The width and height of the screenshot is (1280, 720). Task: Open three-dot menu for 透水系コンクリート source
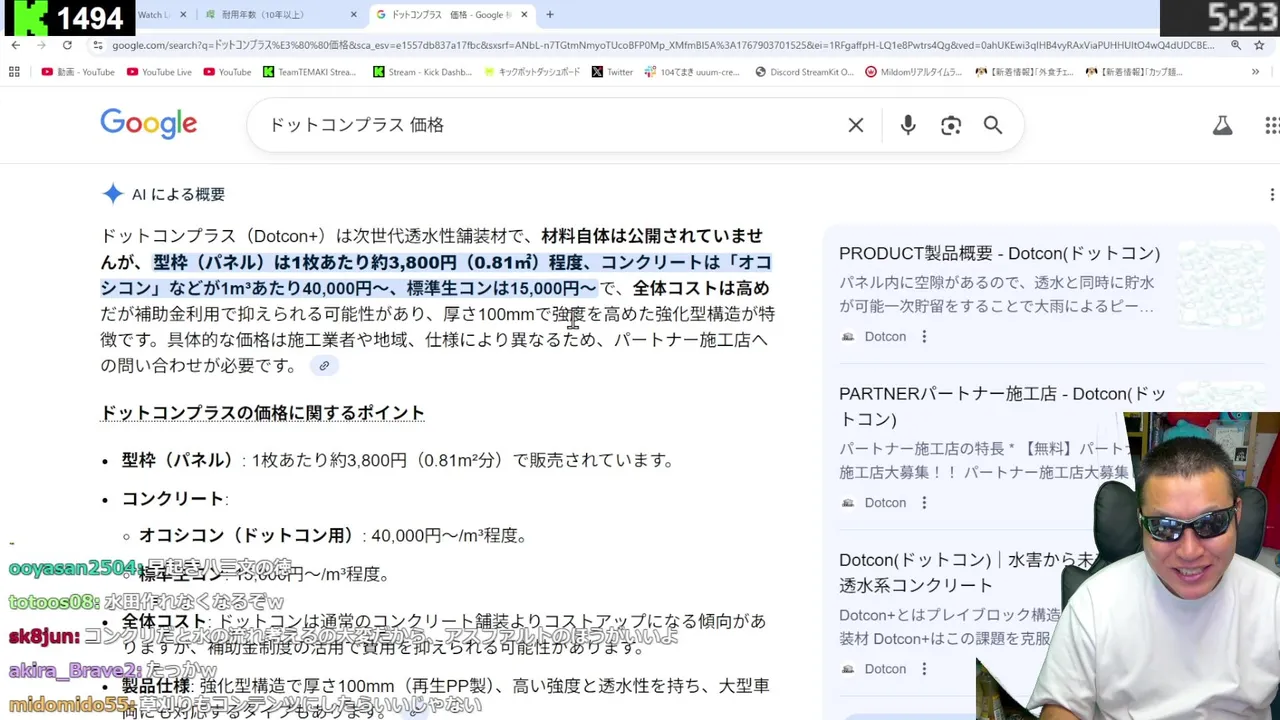pos(924,669)
